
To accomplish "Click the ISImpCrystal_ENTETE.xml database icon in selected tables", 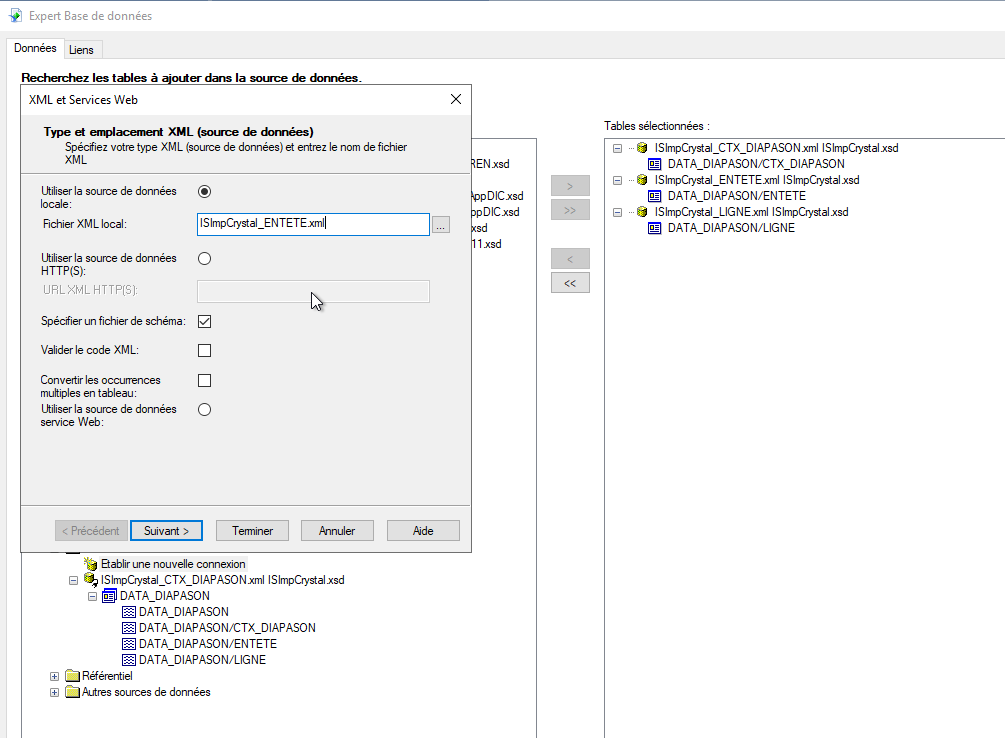I will pyautogui.click(x=642, y=180).
